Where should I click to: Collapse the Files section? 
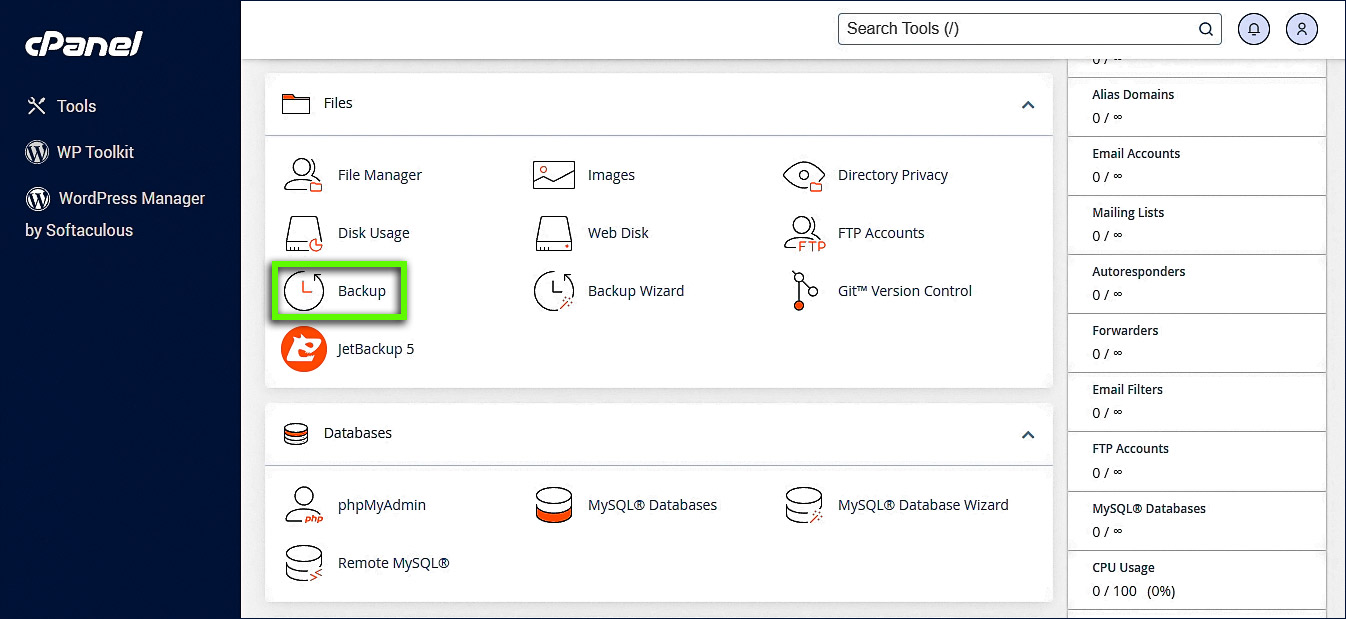[1028, 104]
